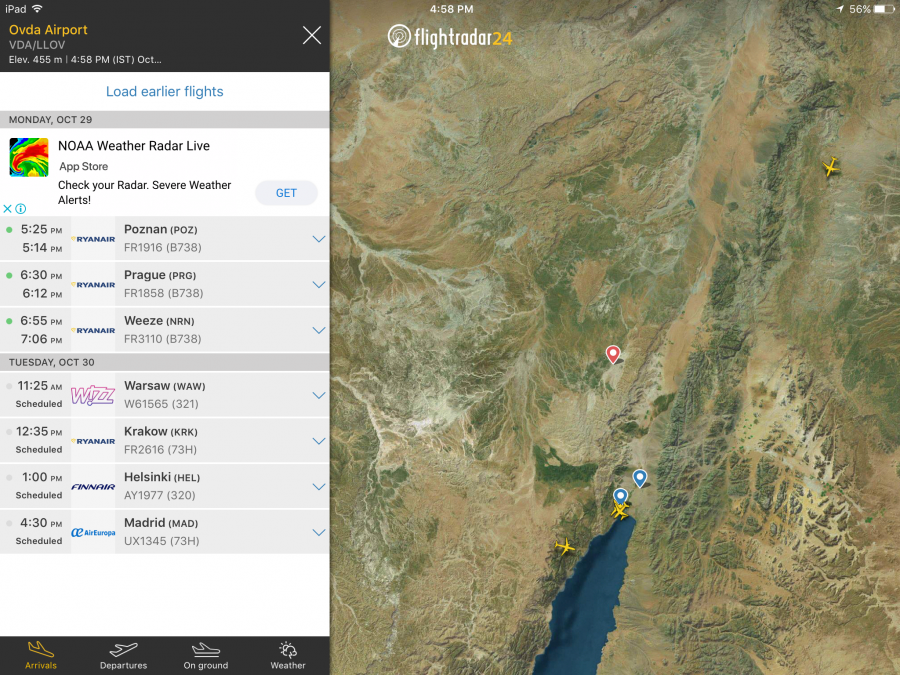This screenshot has width=900, height=675.
Task: Tap the red Ovda Airport map pin
Action: point(613,354)
